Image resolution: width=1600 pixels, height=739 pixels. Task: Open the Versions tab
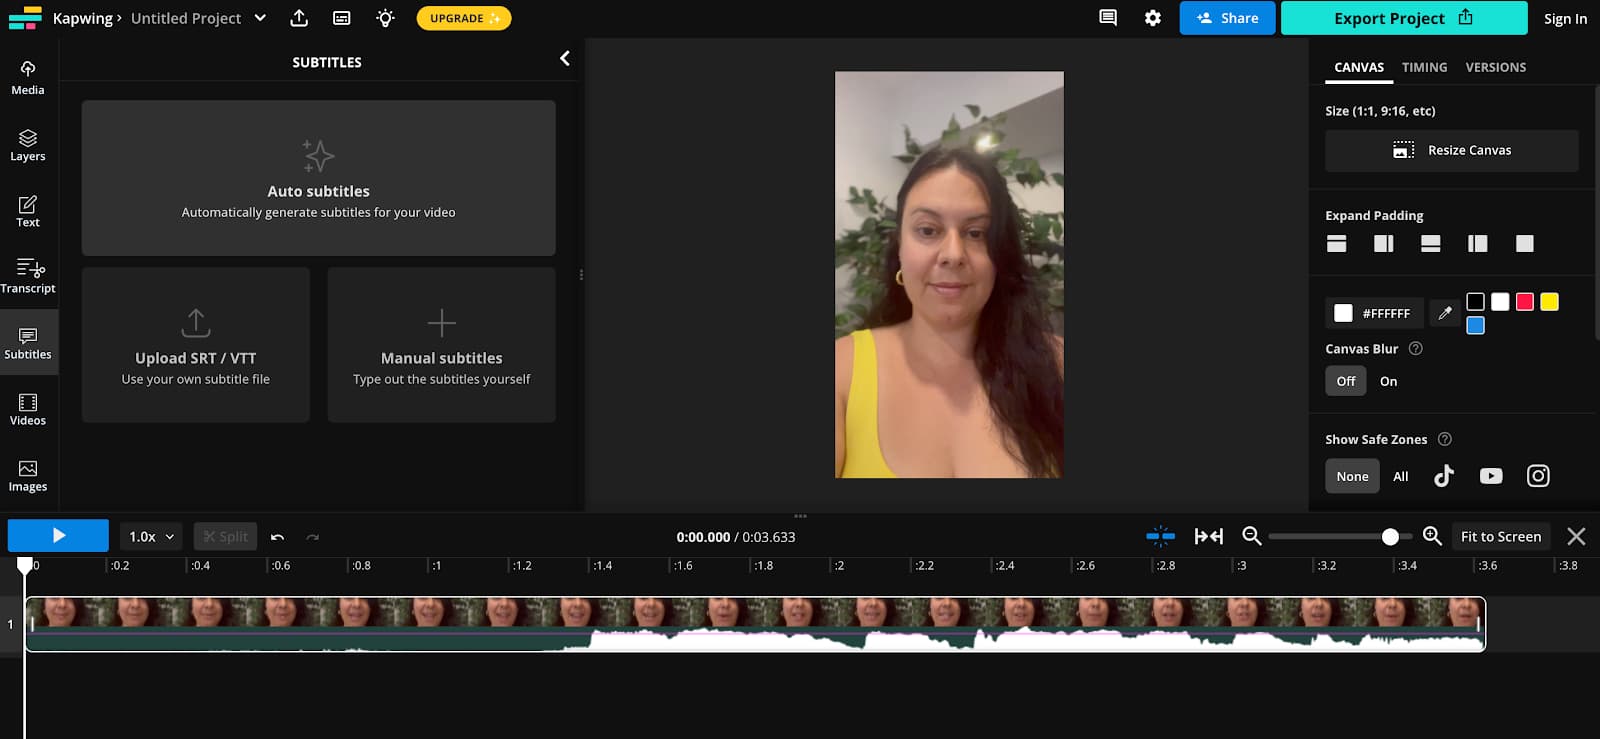(x=1495, y=67)
